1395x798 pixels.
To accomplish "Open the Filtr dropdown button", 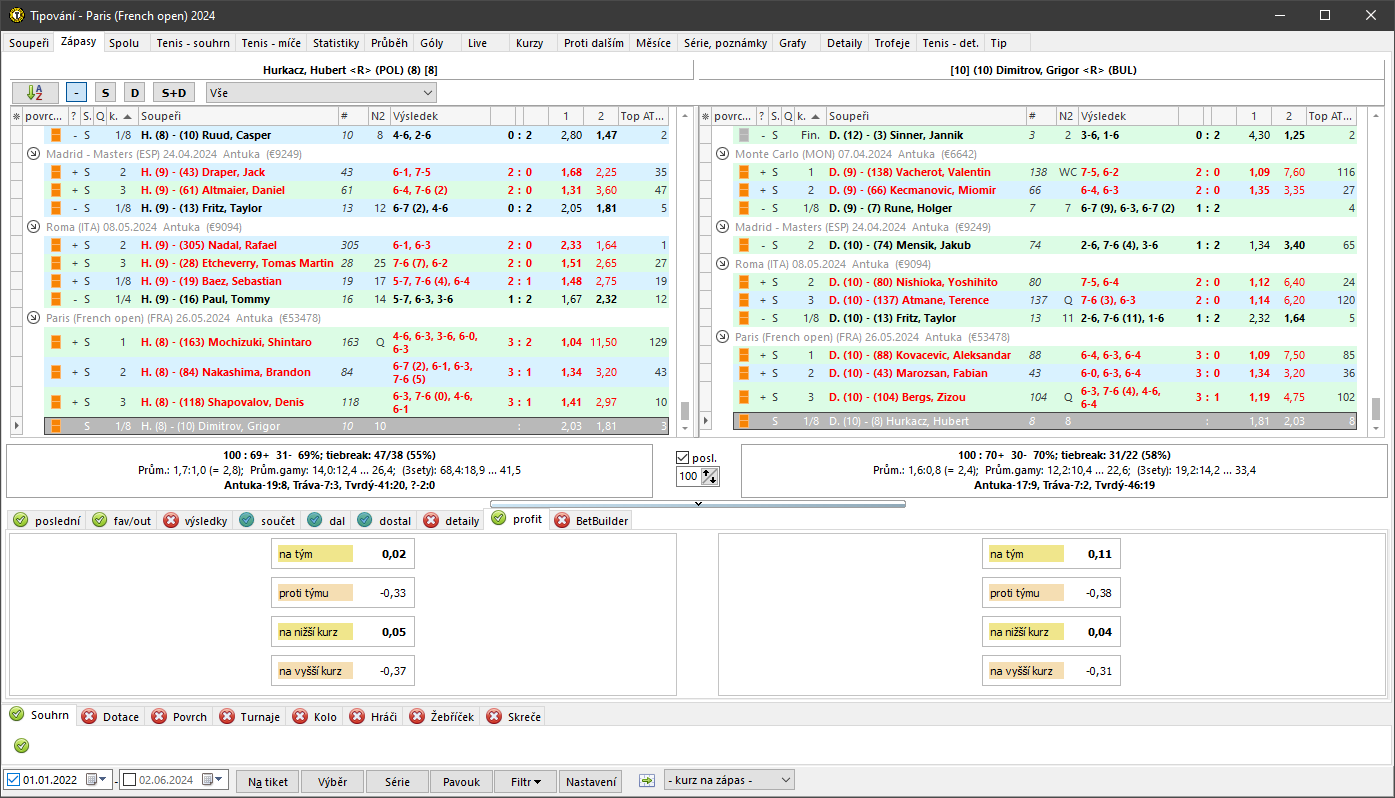I will [x=526, y=781].
